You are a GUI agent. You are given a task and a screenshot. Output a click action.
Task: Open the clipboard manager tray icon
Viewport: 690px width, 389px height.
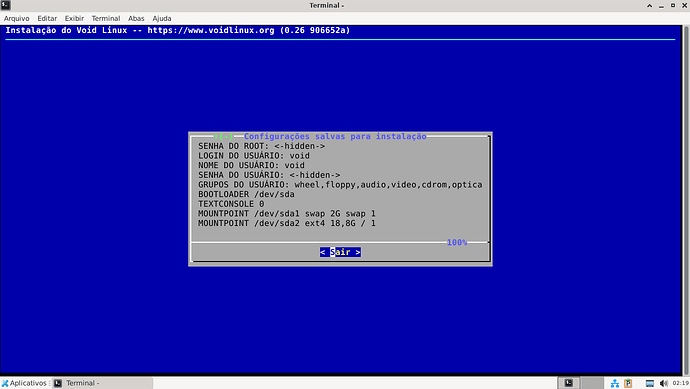[628, 384]
